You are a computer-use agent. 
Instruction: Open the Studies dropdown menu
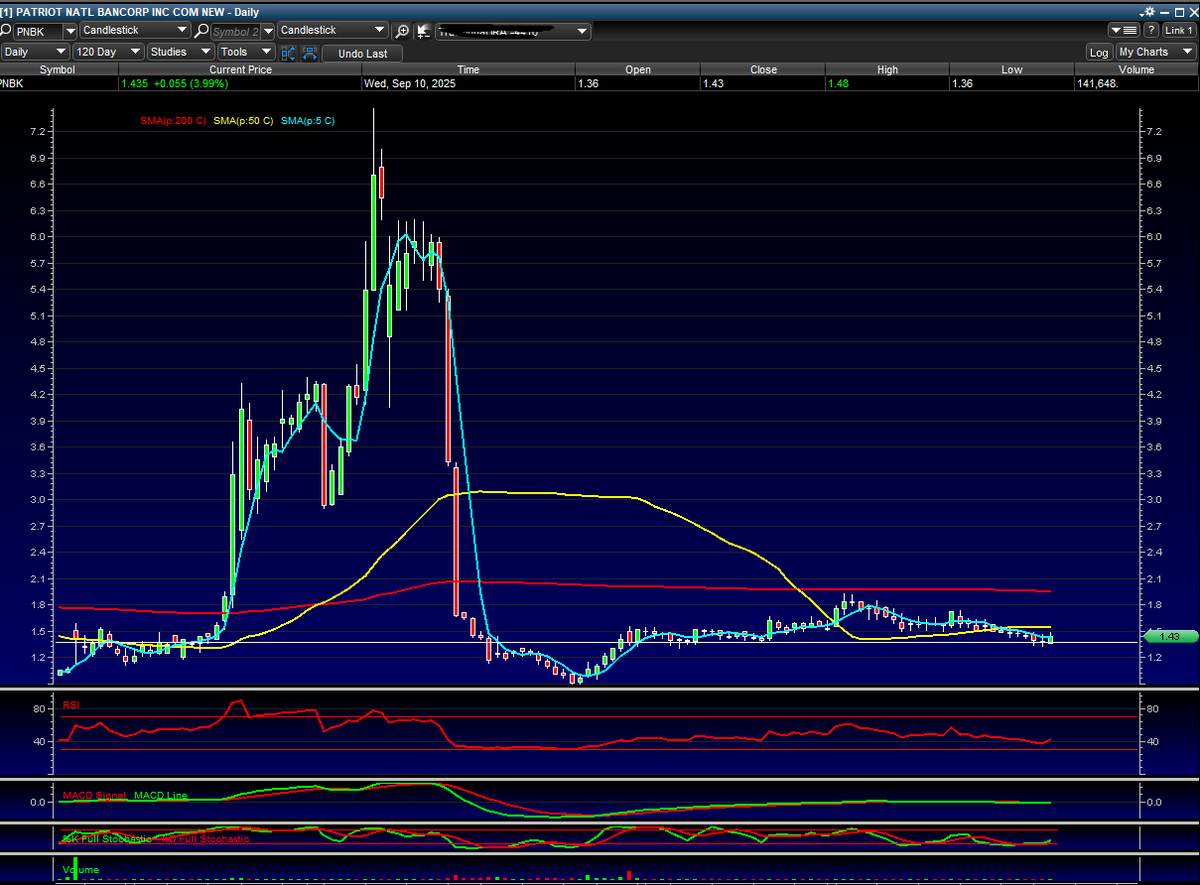coord(181,52)
